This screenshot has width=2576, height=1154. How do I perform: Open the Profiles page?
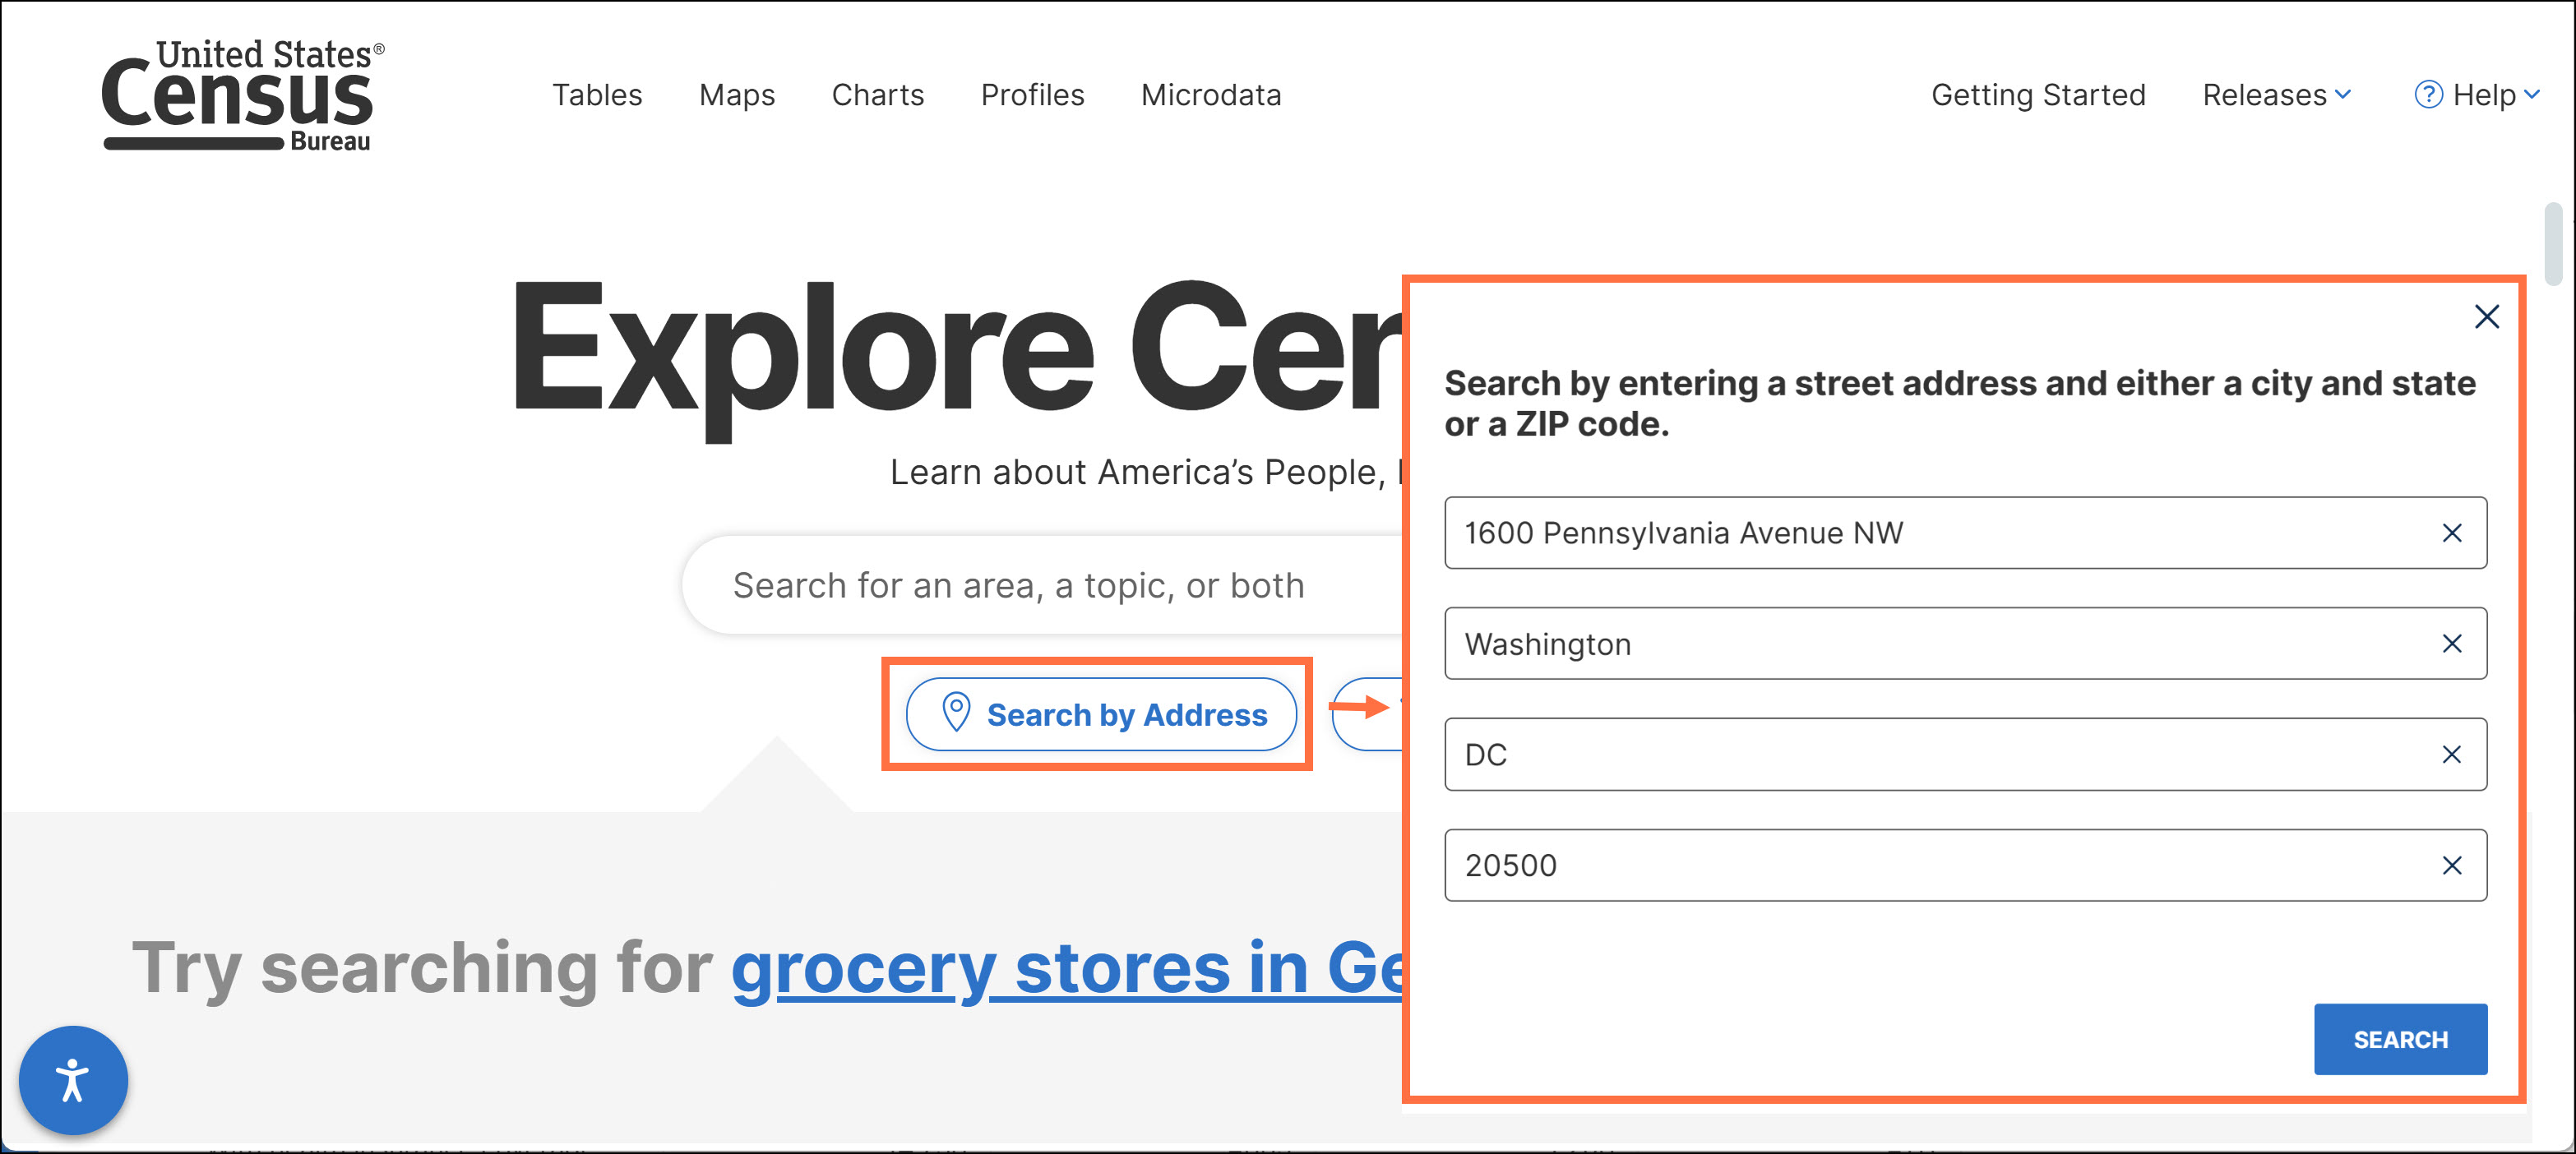(1032, 95)
